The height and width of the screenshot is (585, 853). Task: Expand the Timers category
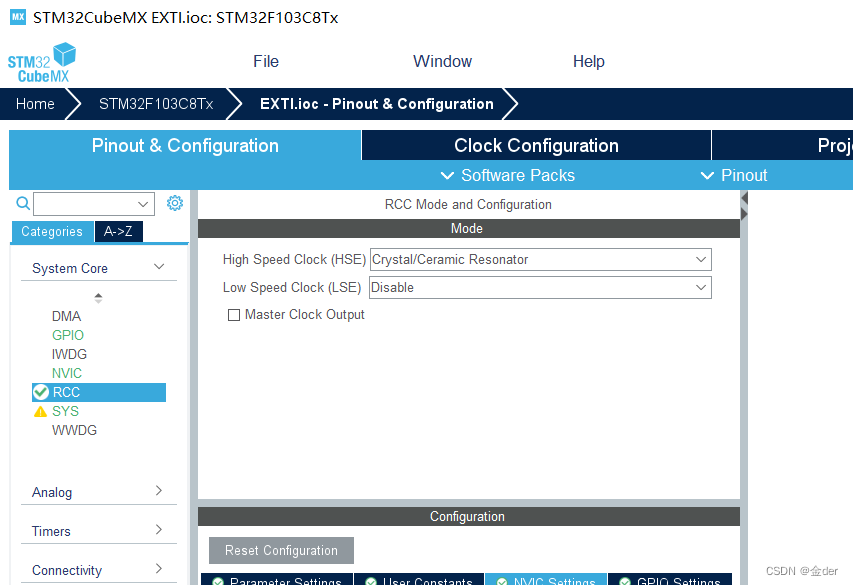pos(98,531)
